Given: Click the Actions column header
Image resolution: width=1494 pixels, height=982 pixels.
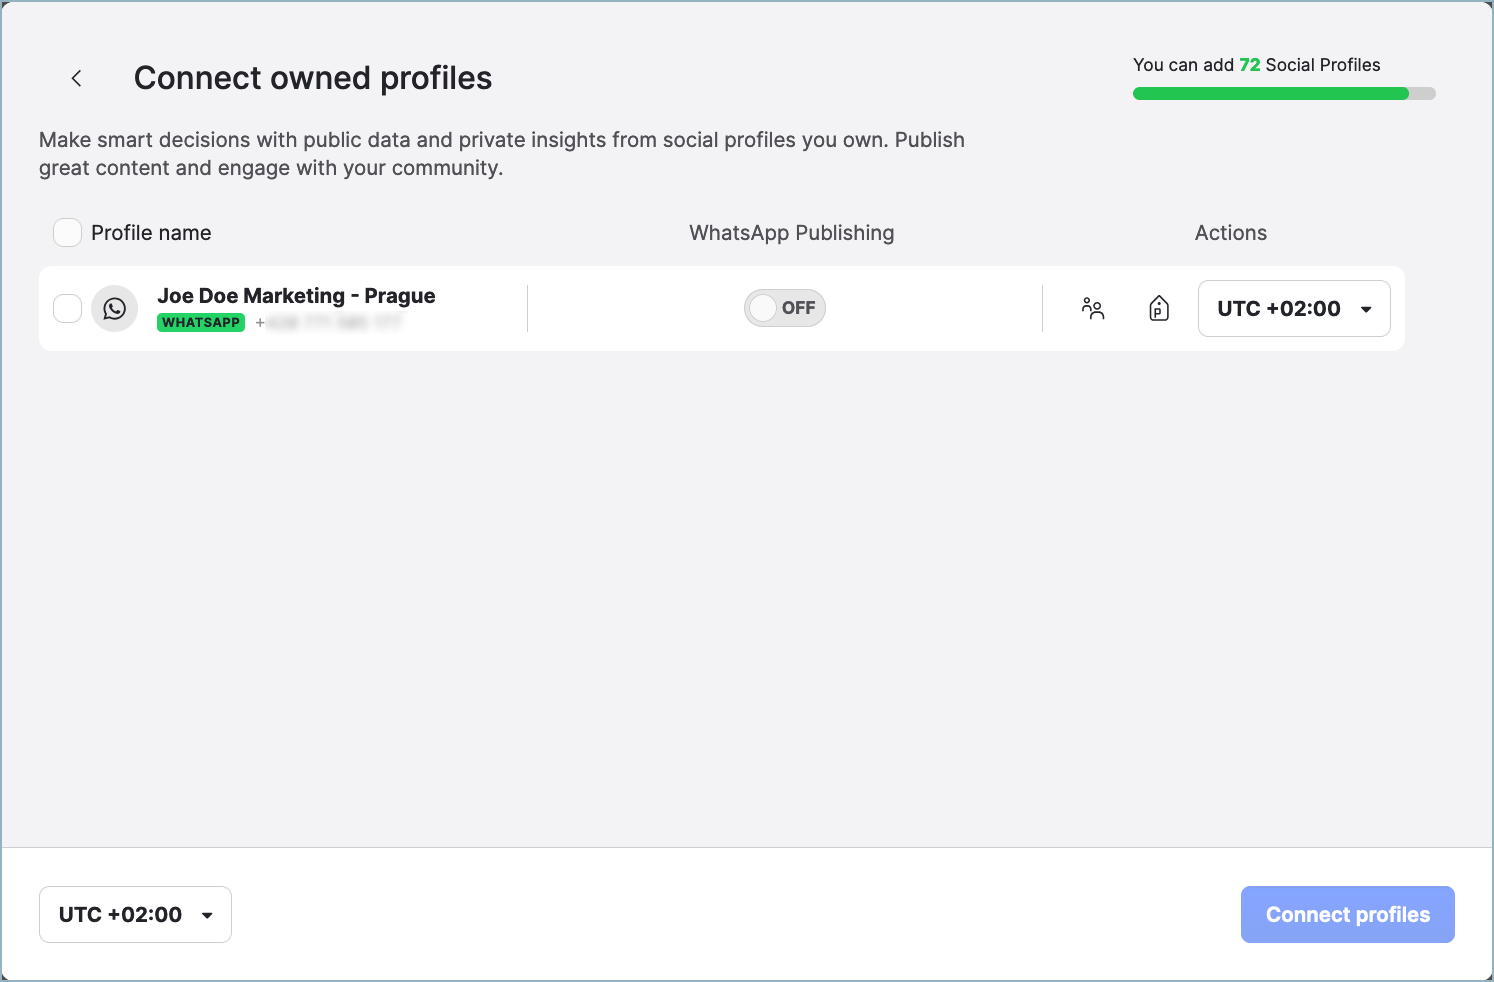Looking at the screenshot, I should point(1230,232).
